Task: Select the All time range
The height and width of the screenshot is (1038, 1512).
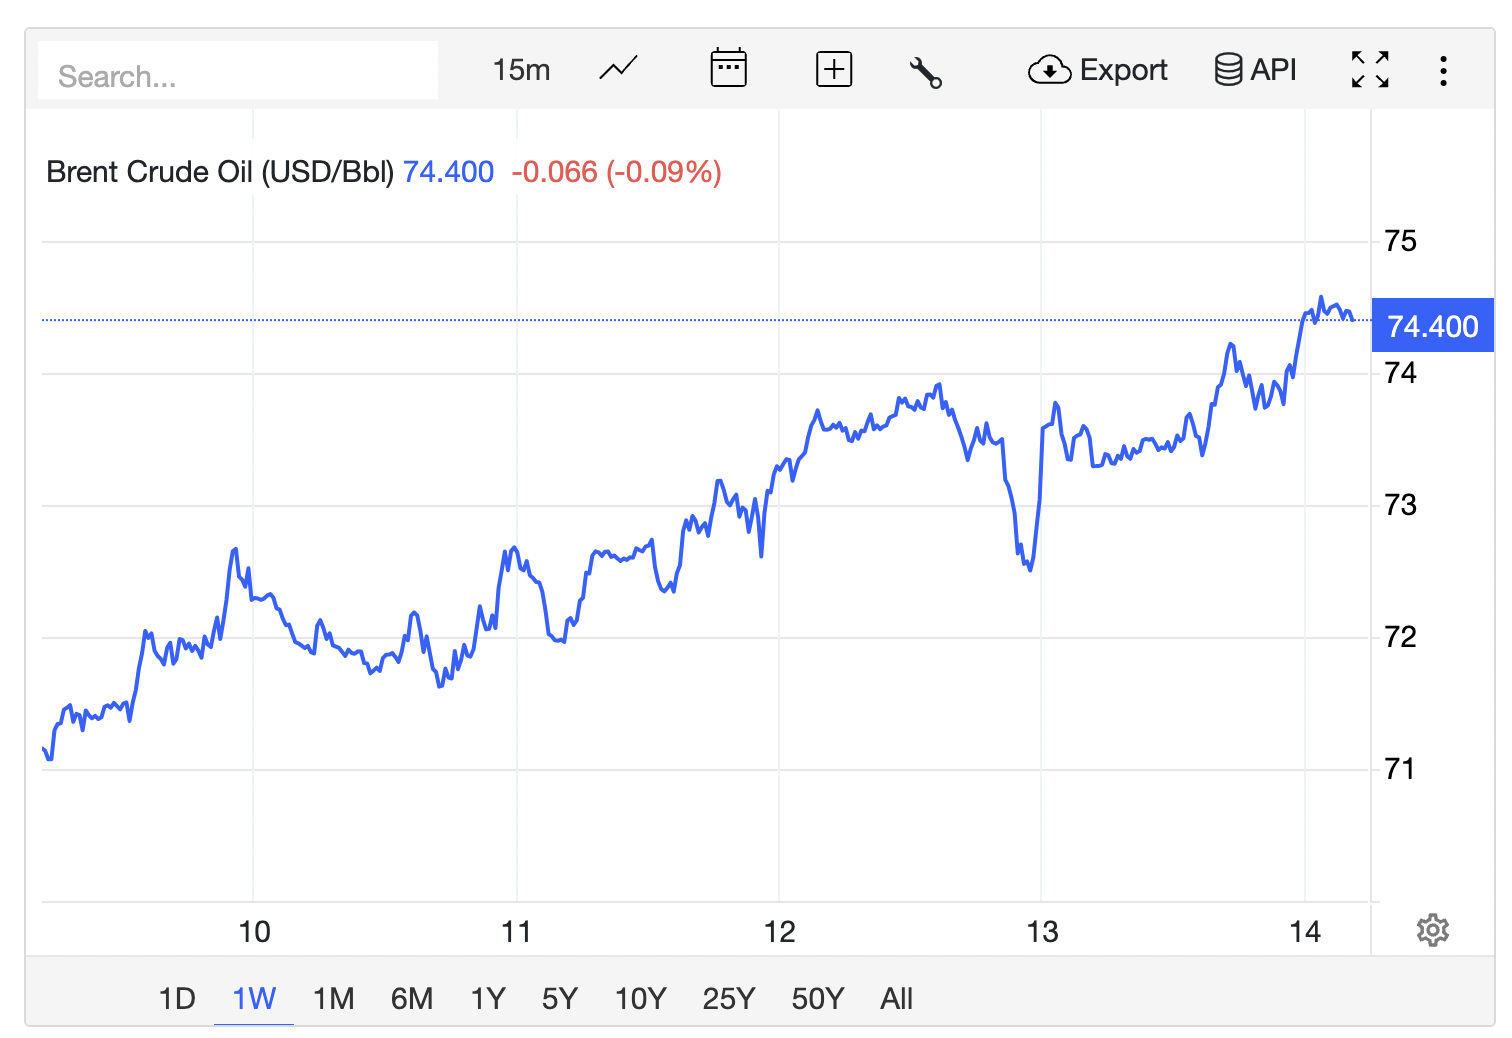Action: [897, 998]
